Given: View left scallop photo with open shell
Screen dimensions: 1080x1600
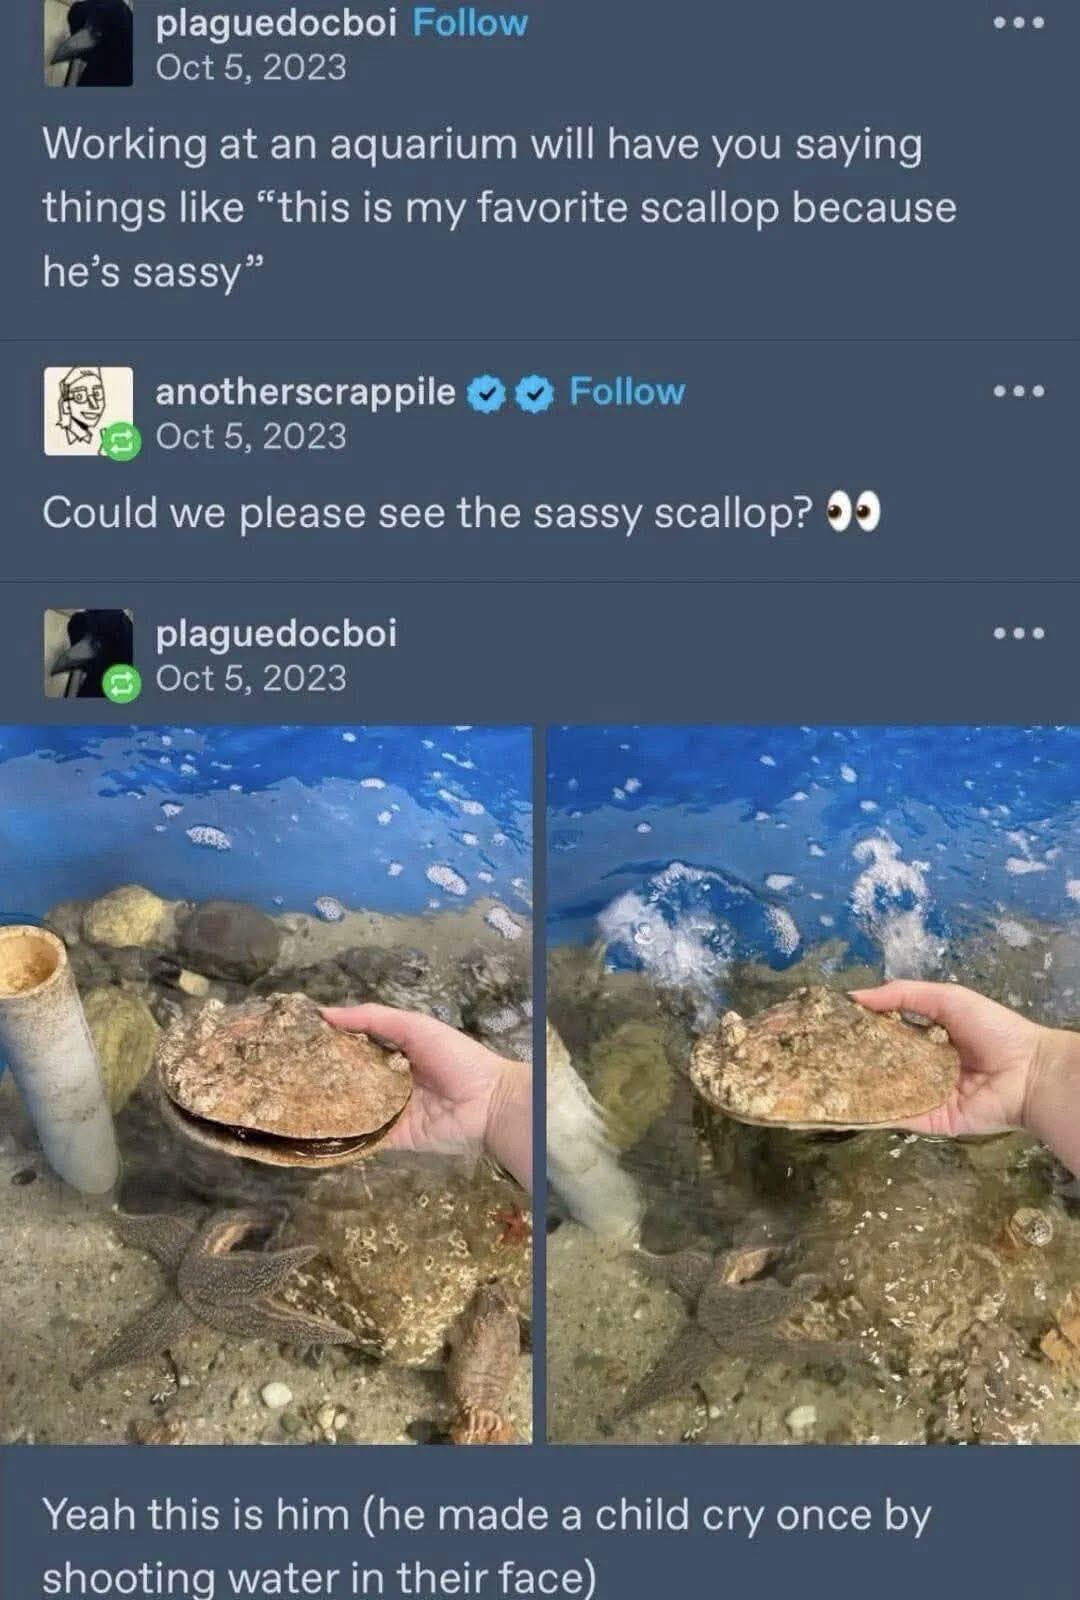Looking at the screenshot, I should click(x=266, y=1085).
